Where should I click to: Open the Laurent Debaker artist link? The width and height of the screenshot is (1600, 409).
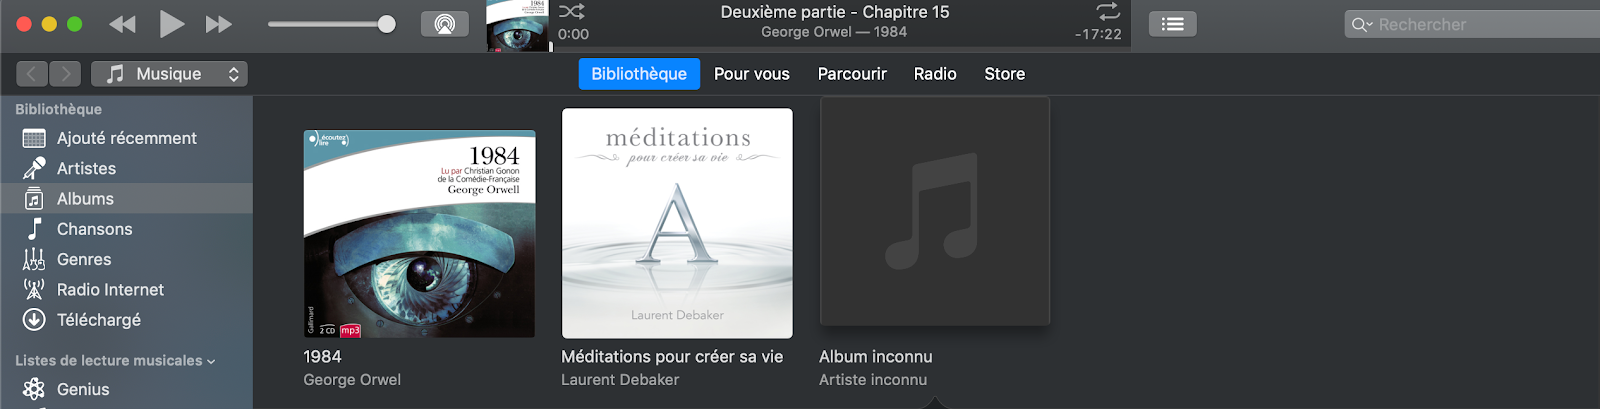tap(620, 380)
